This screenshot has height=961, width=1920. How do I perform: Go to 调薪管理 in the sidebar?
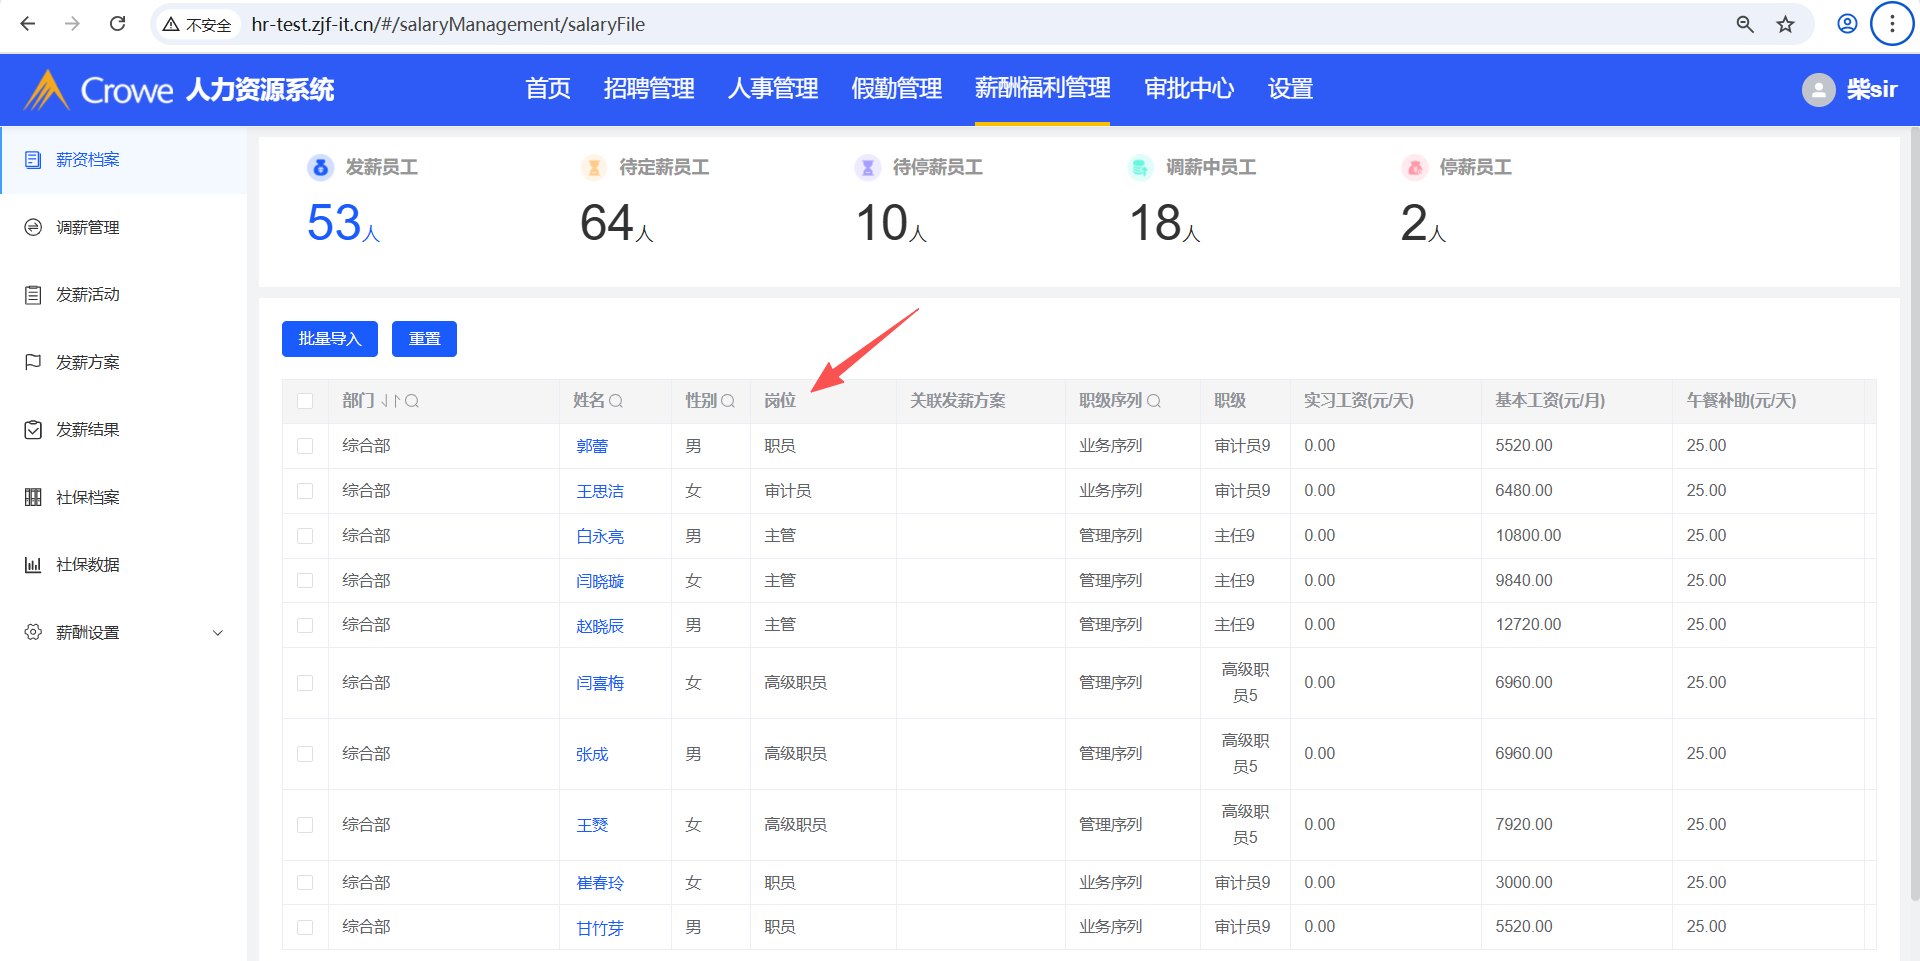click(x=88, y=228)
